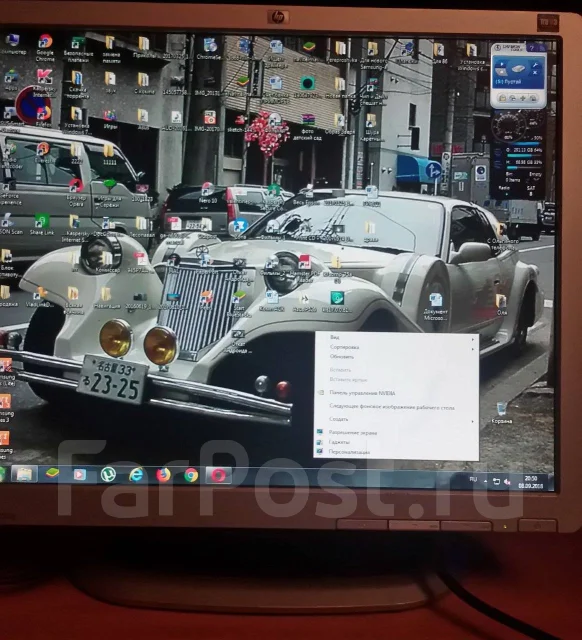Open the фото детский сад archive icon

click(x=308, y=127)
